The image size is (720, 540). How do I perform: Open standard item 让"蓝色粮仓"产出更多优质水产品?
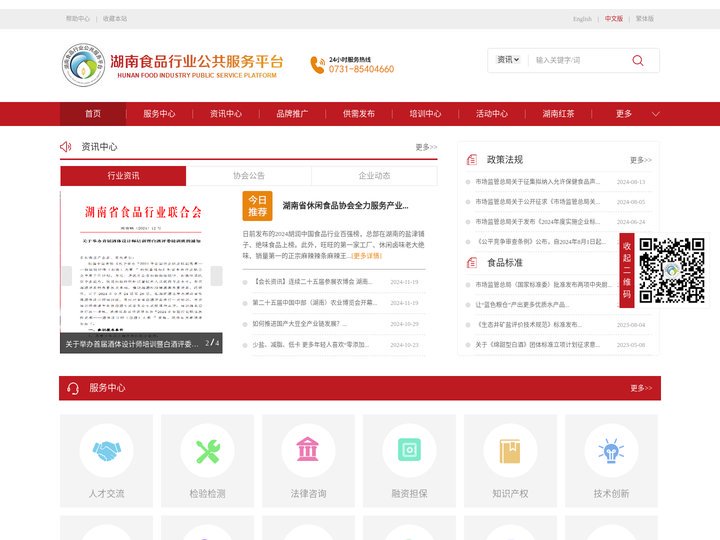[523, 304]
